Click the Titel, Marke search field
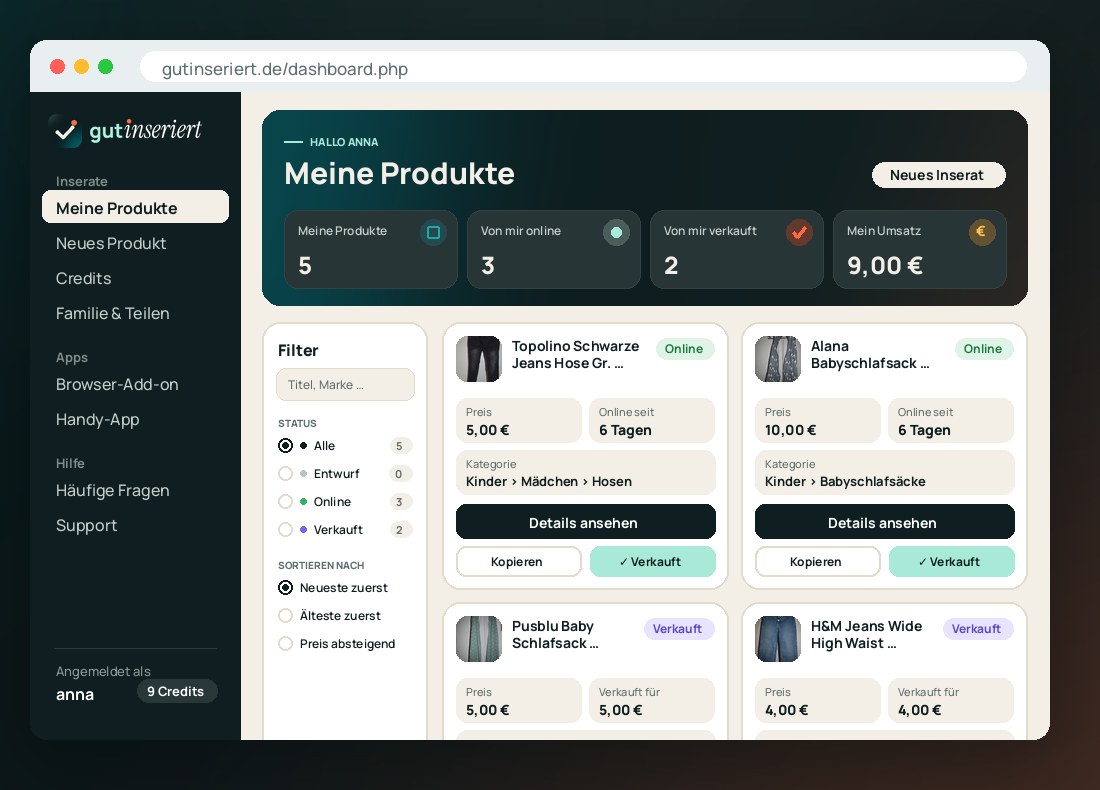This screenshot has height=790, width=1100. (345, 384)
